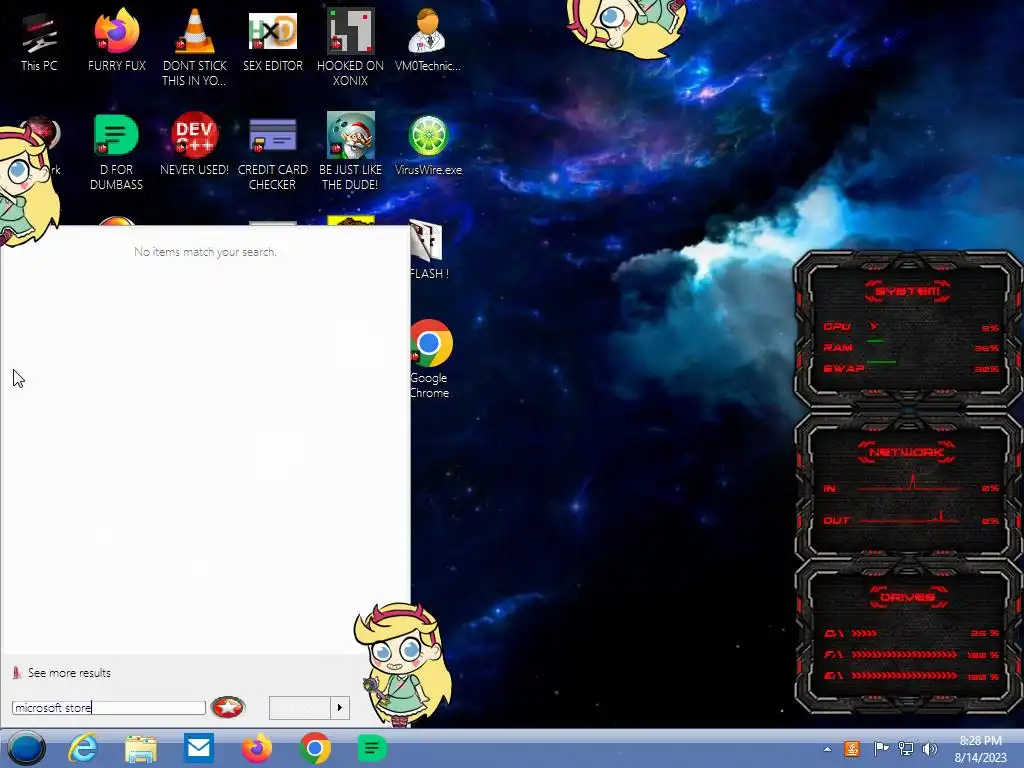
Task: Show hidden system tray icons
Action: tap(827, 749)
